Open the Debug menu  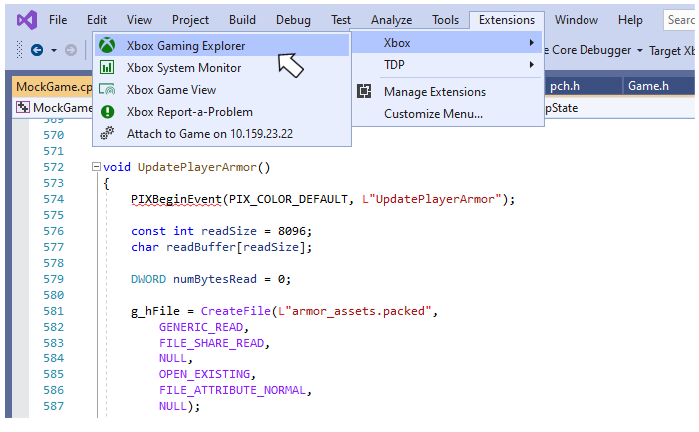(x=293, y=20)
